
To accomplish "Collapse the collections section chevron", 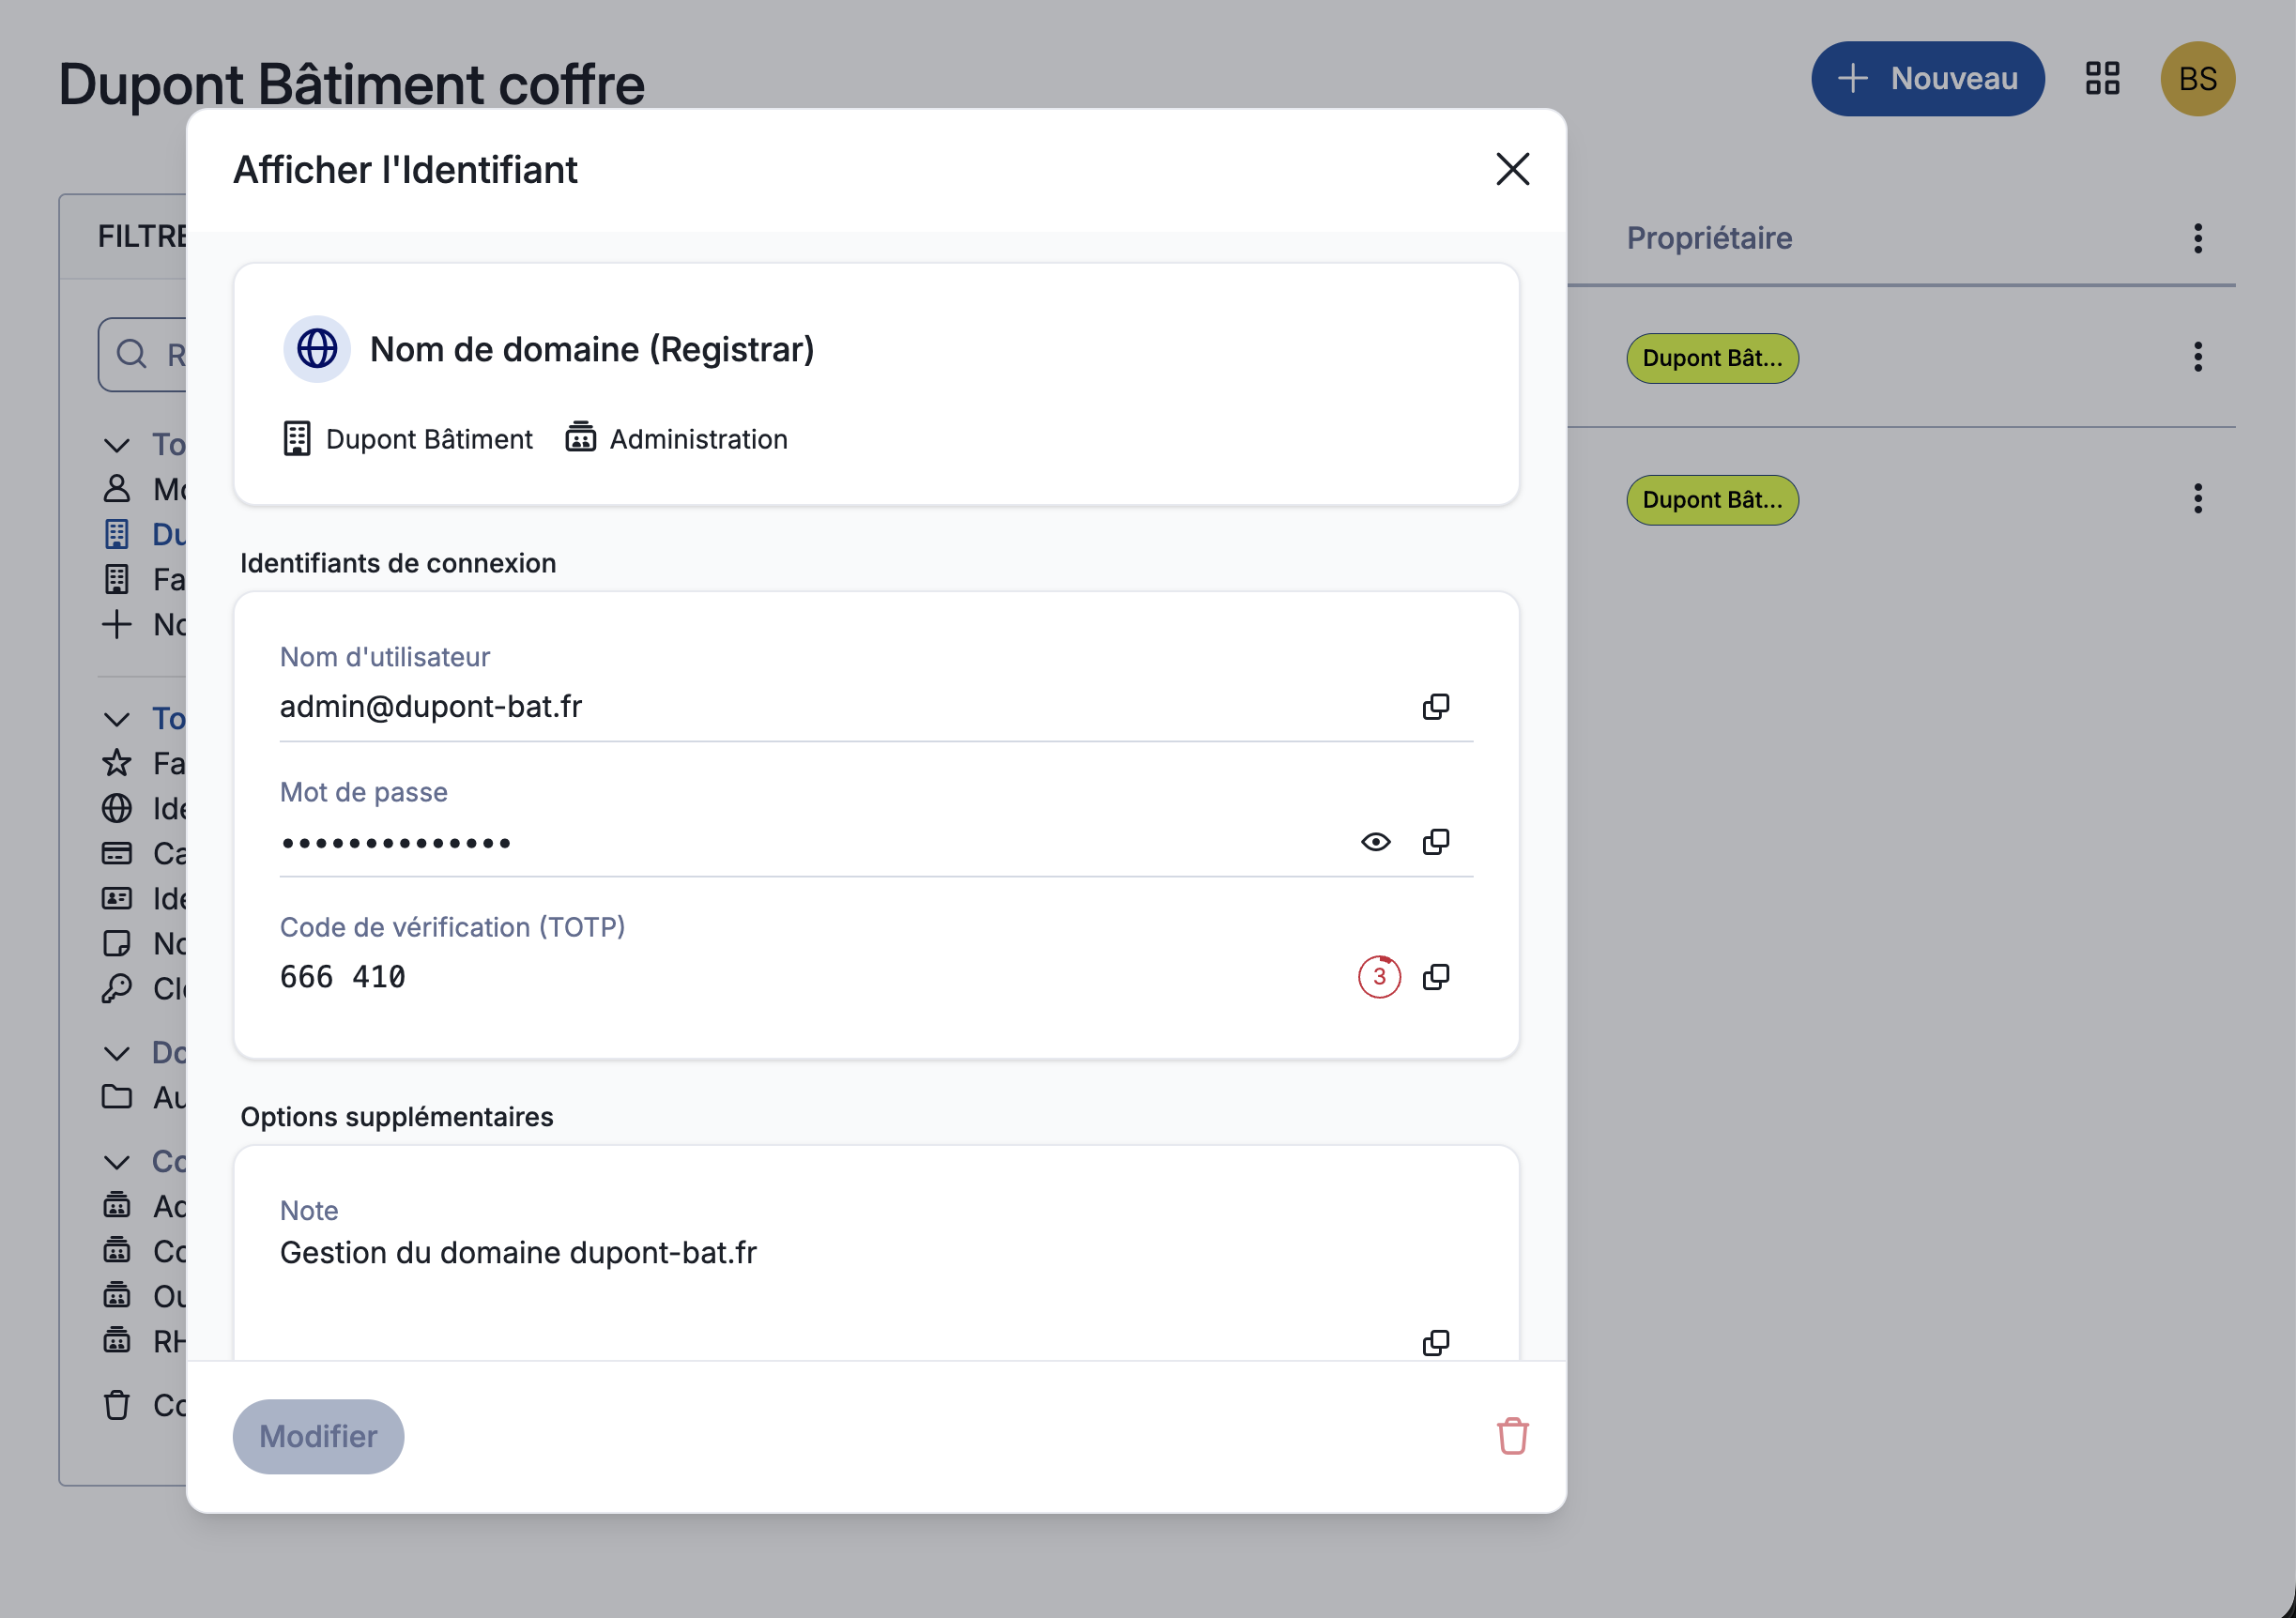I will click(117, 1162).
